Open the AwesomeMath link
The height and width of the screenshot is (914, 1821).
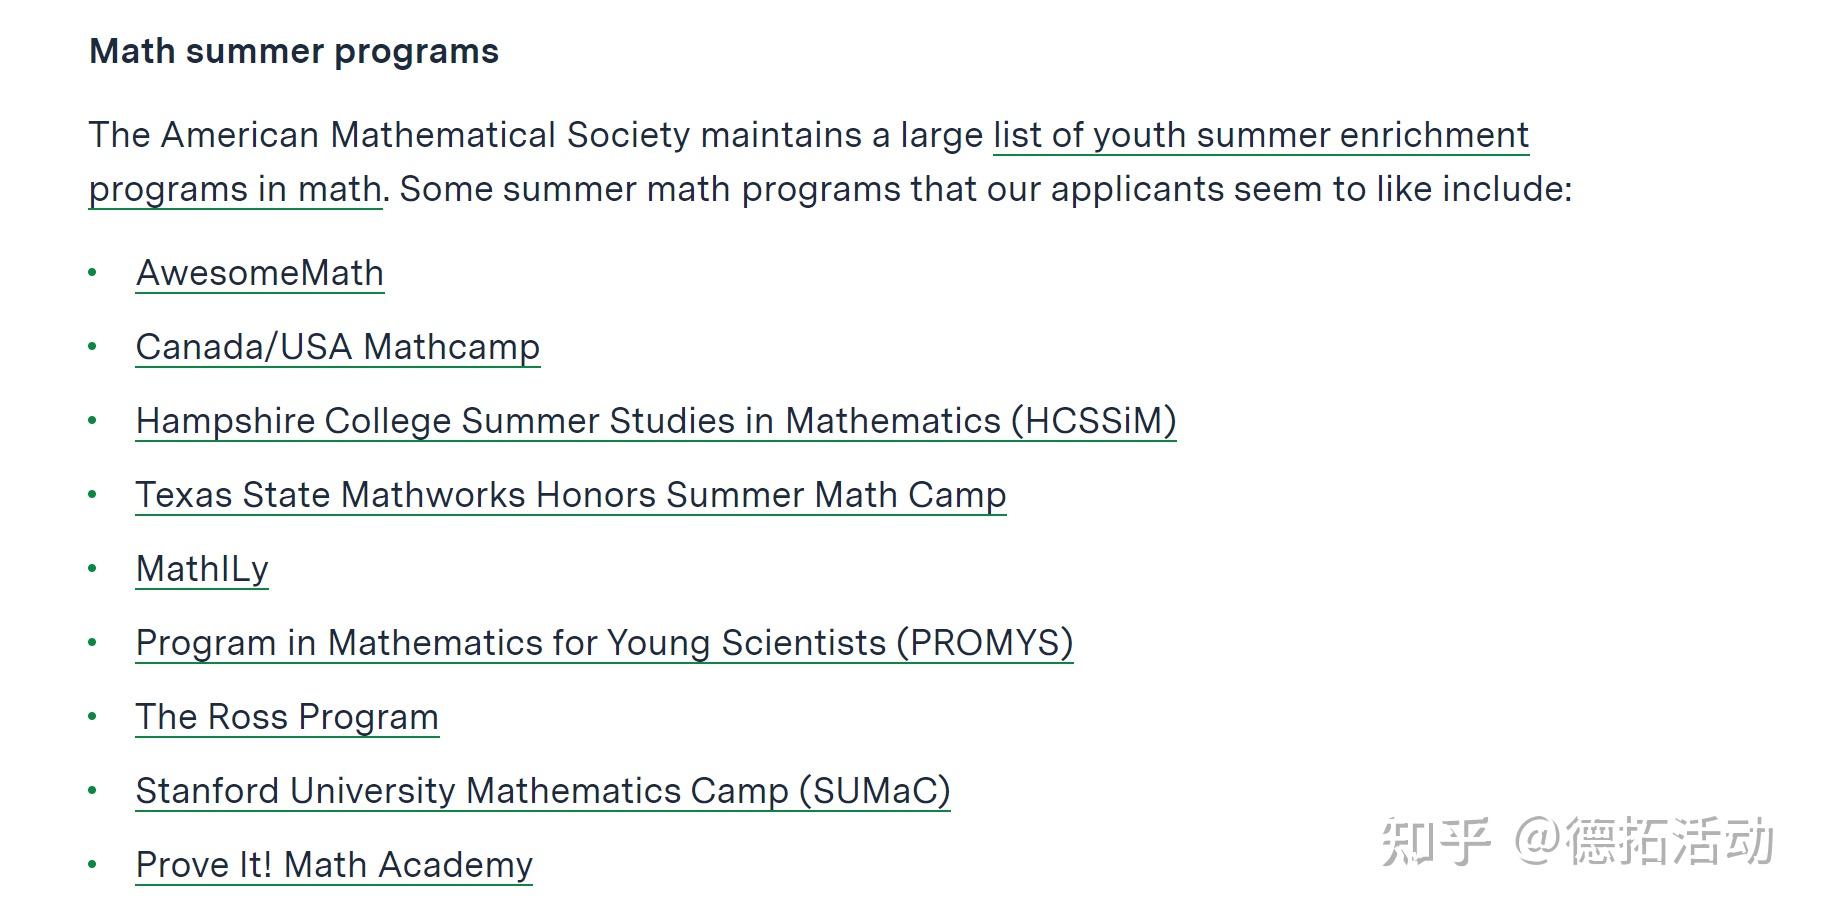click(x=259, y=273)
